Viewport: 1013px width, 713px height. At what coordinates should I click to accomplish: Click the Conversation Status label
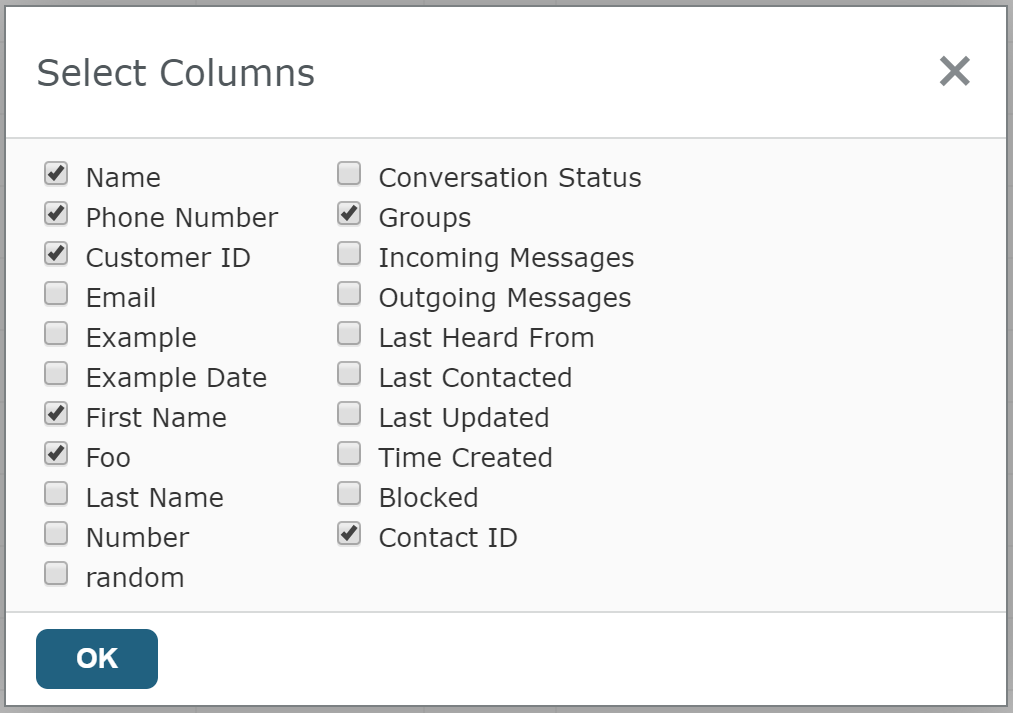(x=510, y=178)
